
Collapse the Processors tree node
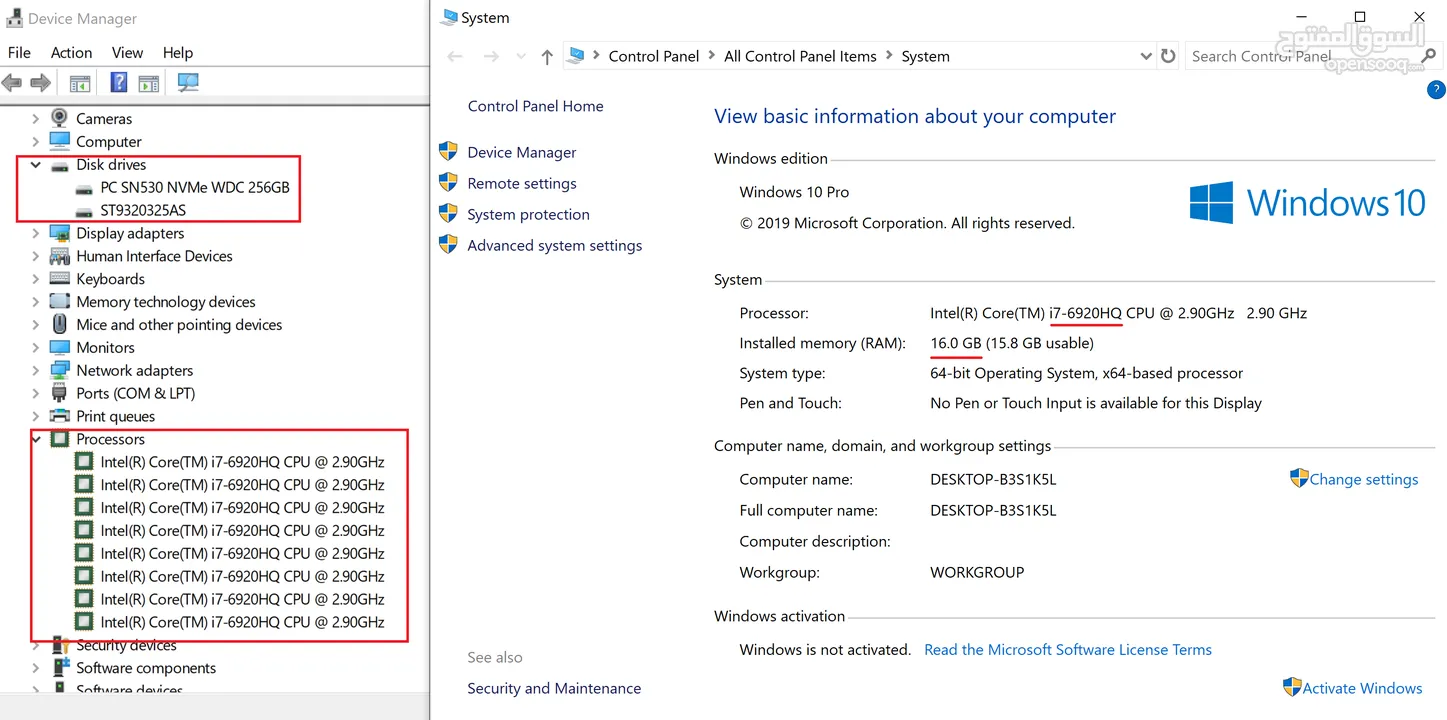click(36, 439)
